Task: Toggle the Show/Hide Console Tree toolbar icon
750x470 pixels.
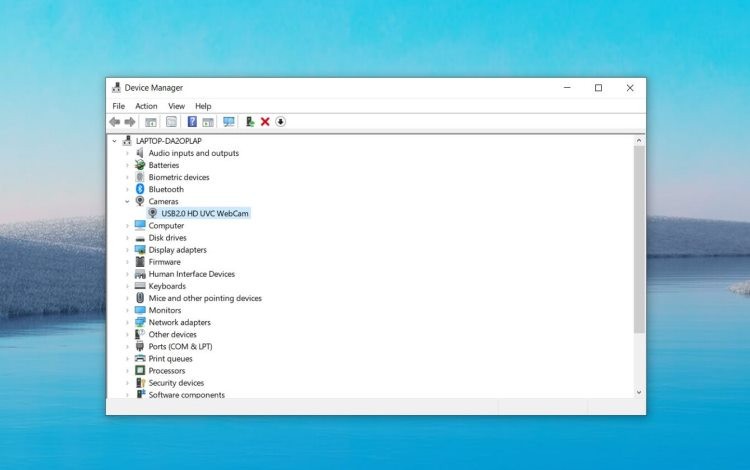Action: click(151, 122)
